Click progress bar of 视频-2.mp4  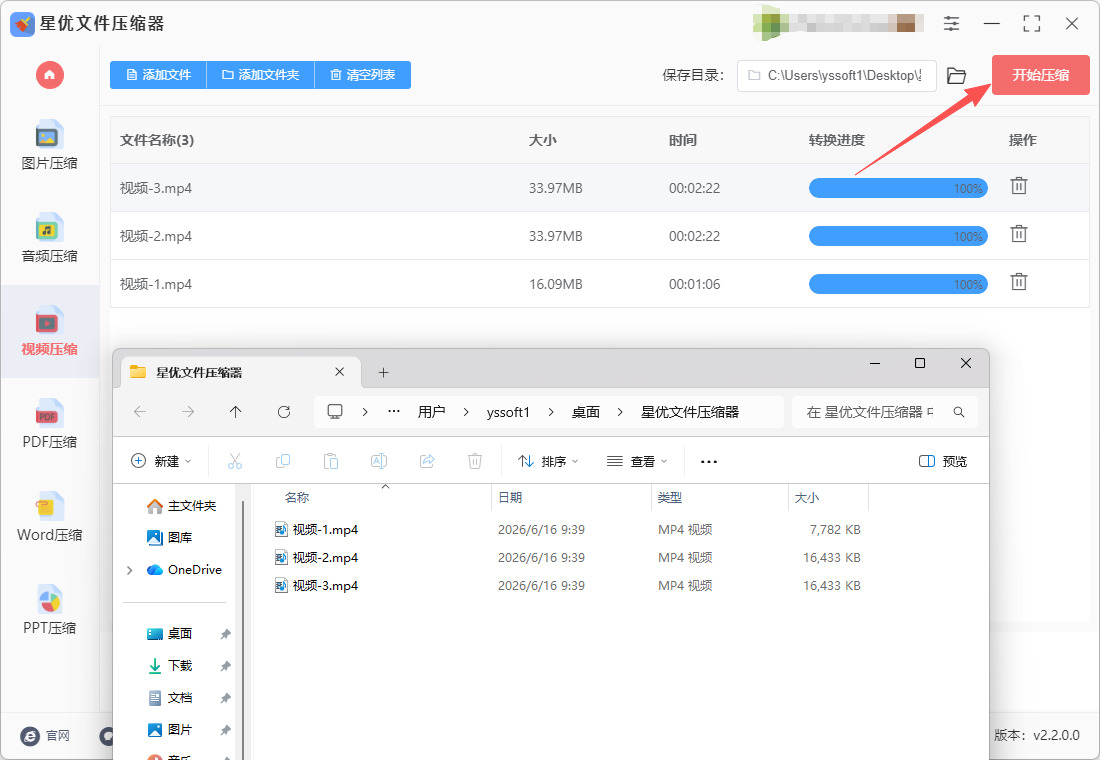tap(898, 236)
